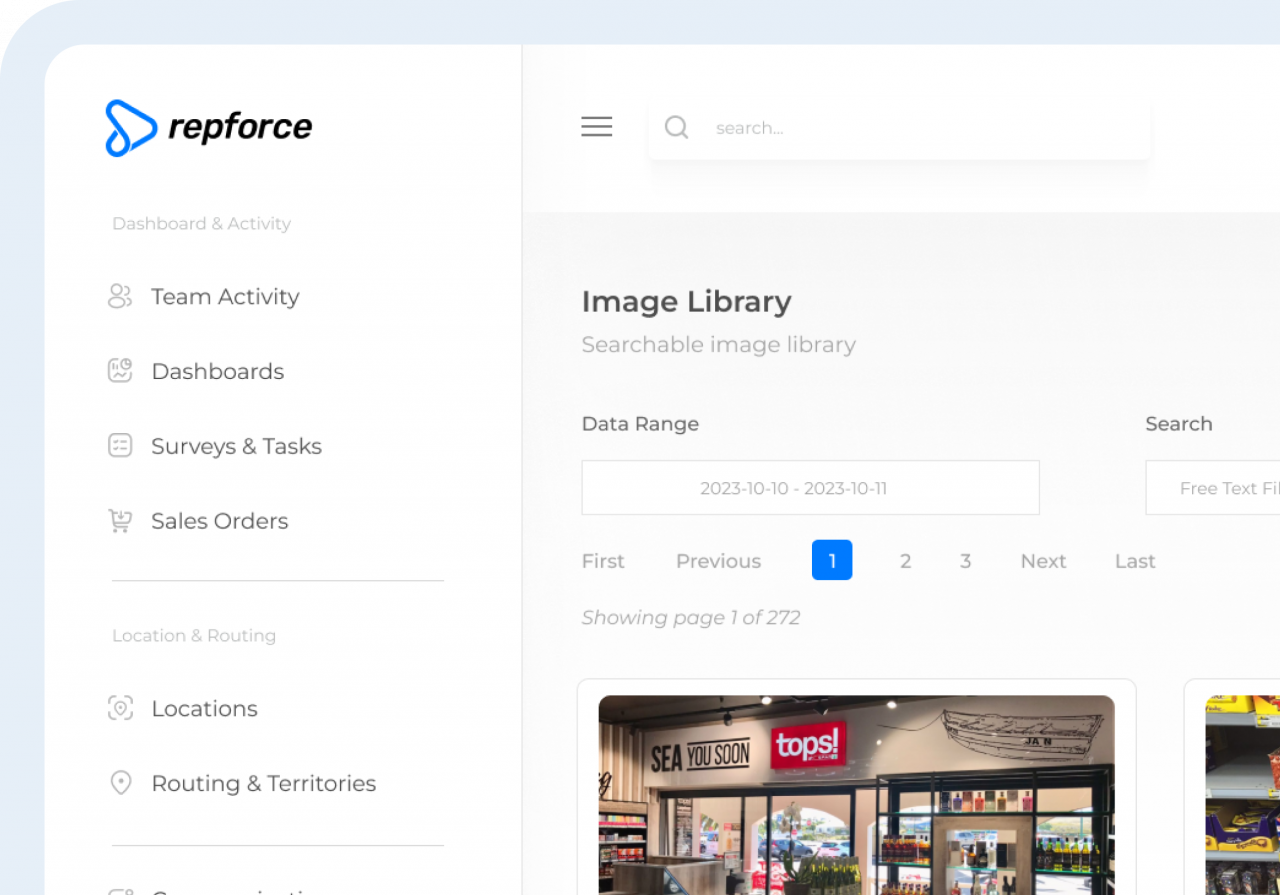Select pagination page 2
This screenshot has width=1280, height=895.
pos(905,560)
